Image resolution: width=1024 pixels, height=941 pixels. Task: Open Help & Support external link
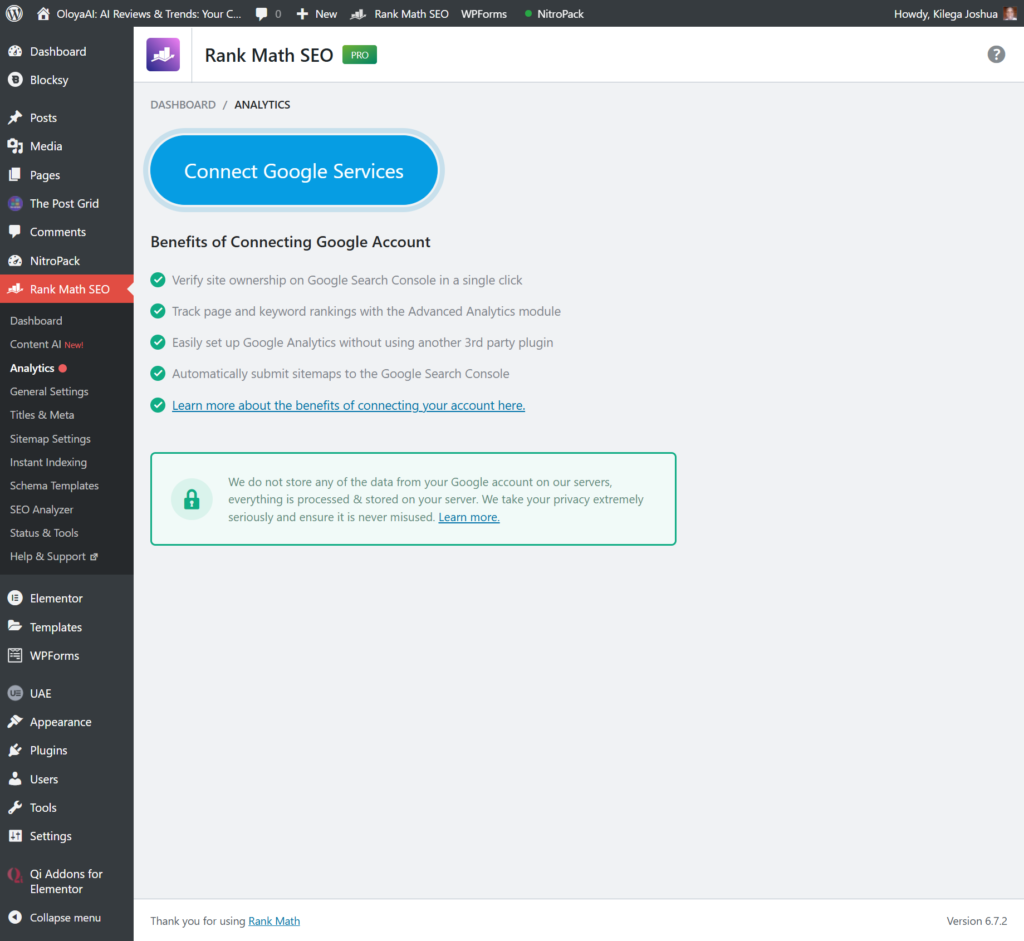(54, 556)
